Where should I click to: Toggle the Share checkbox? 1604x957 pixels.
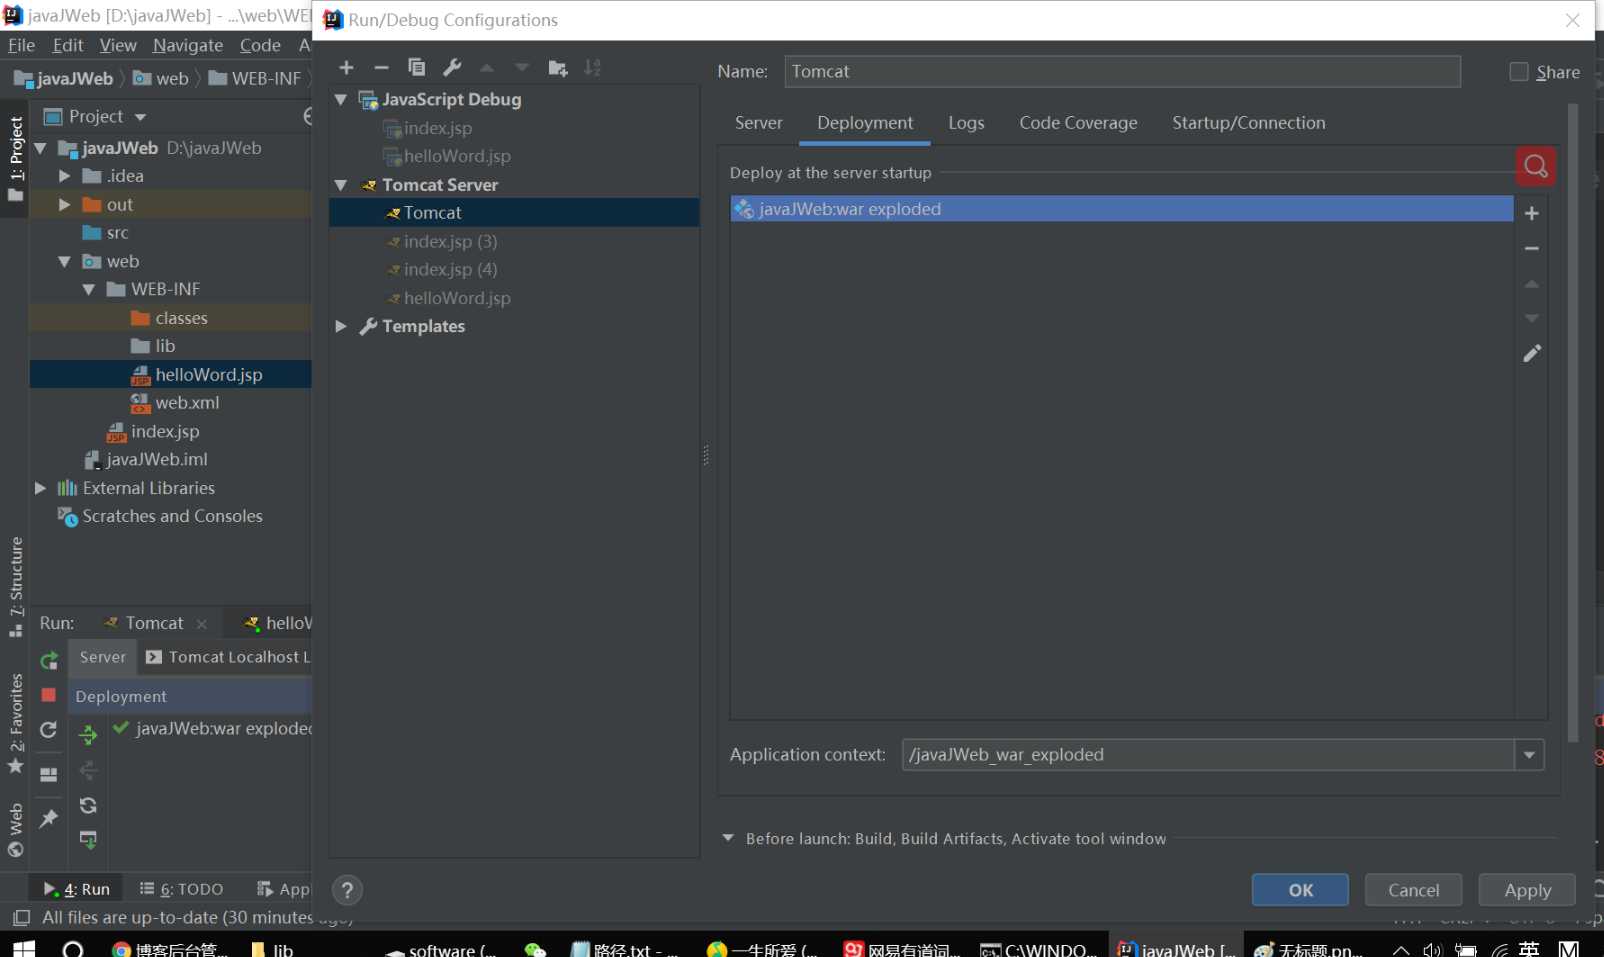[1519, 72]
